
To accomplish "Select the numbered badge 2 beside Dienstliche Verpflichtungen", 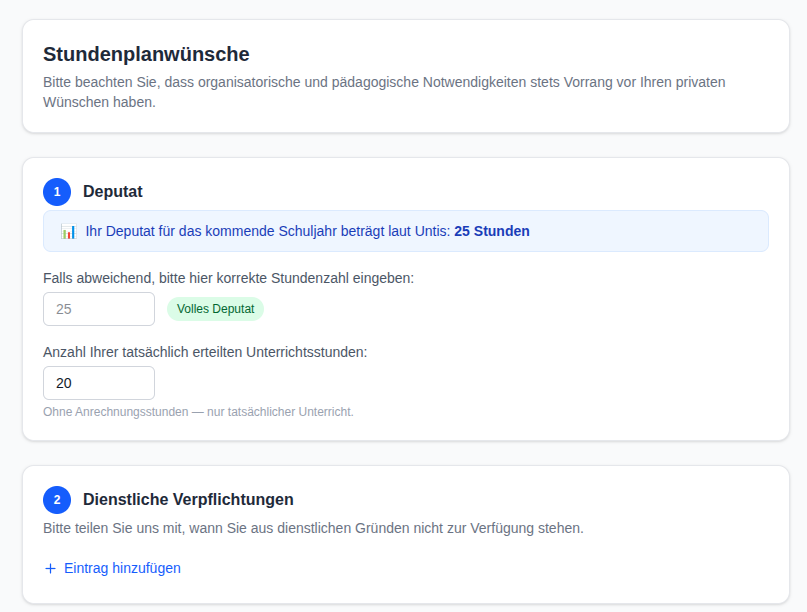I will 57,499.
